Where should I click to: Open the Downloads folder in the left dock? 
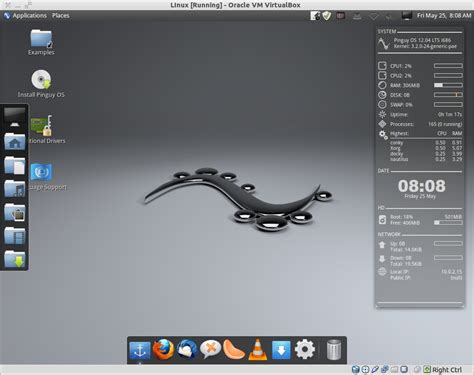click(x=14, y=259)
